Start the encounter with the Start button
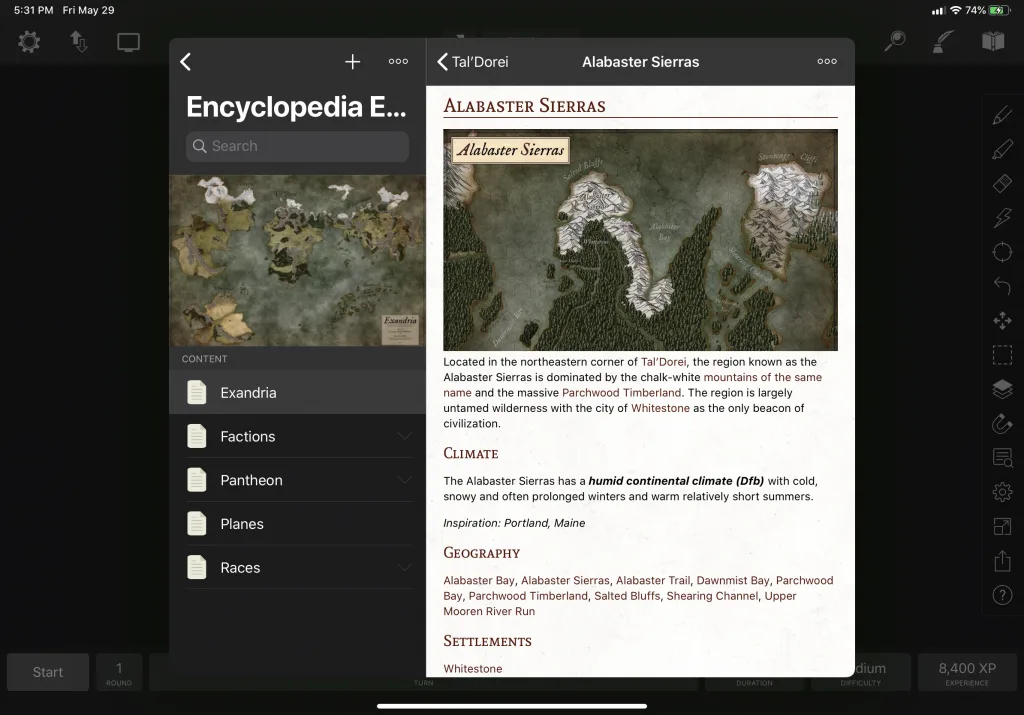Viewport: 1024px width, 715px height. click(x=48, y=672)
